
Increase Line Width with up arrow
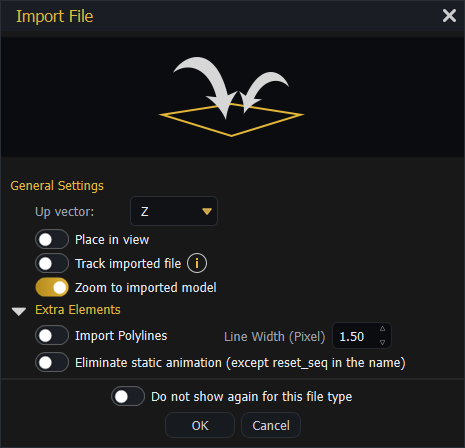382,329
